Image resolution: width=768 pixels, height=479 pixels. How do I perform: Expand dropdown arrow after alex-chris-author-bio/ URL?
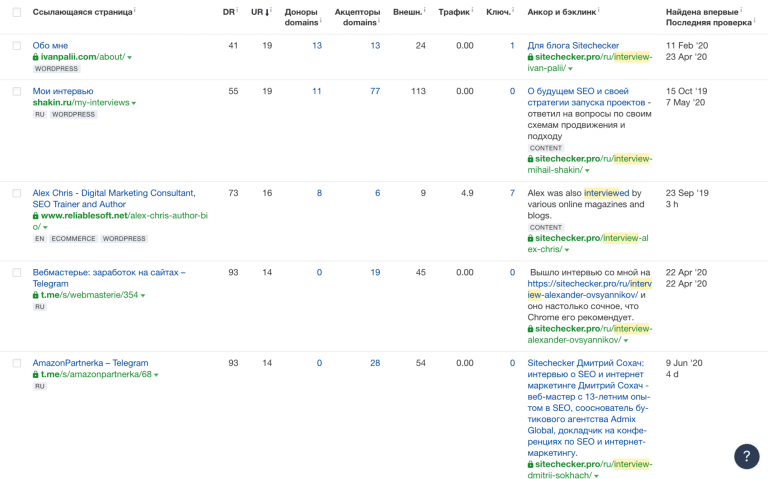[x=45, y=228]
